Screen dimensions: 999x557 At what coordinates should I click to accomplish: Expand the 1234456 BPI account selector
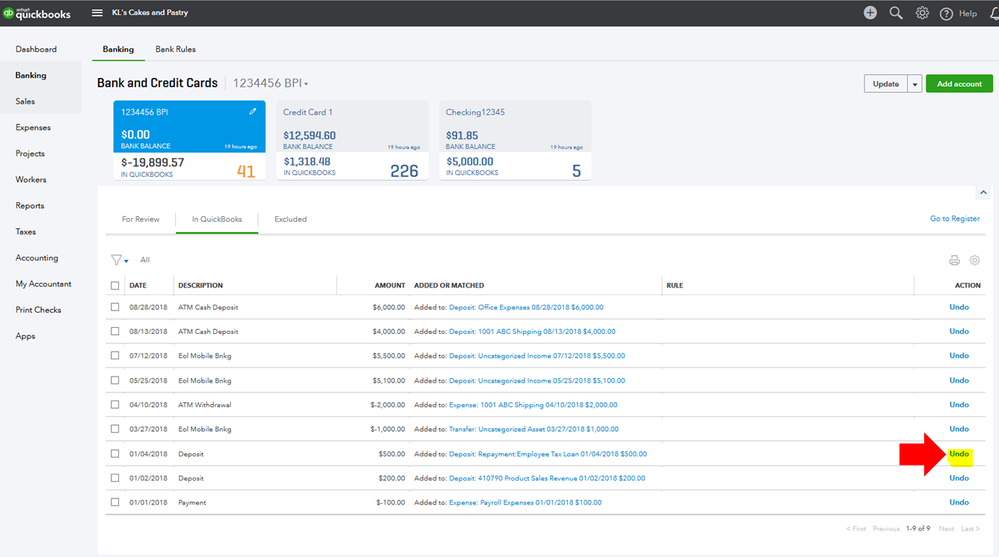click(x=271, y=84)
